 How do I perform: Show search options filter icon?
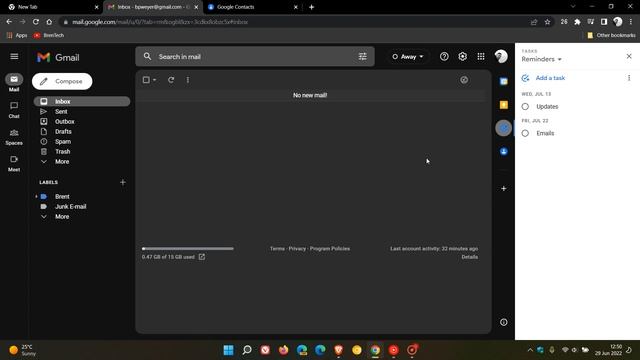click(362, 56)
